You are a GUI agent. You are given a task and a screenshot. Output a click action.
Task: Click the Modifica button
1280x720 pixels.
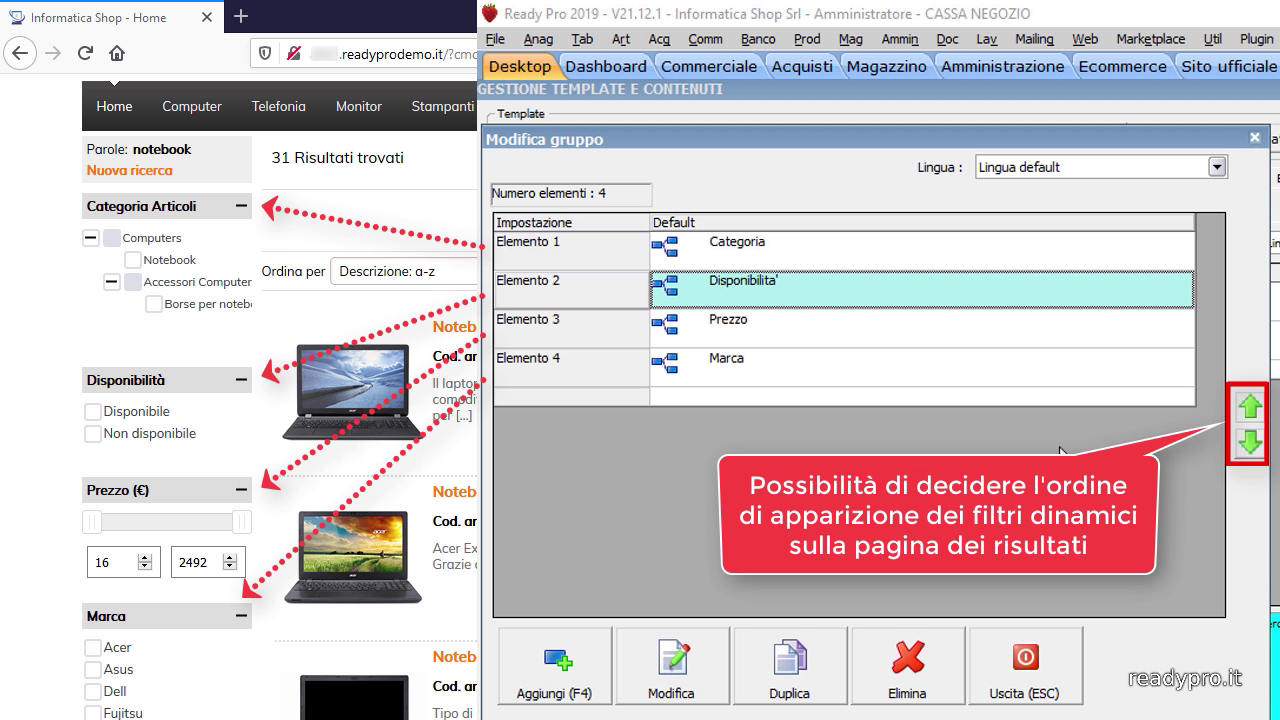coord(672,667)
